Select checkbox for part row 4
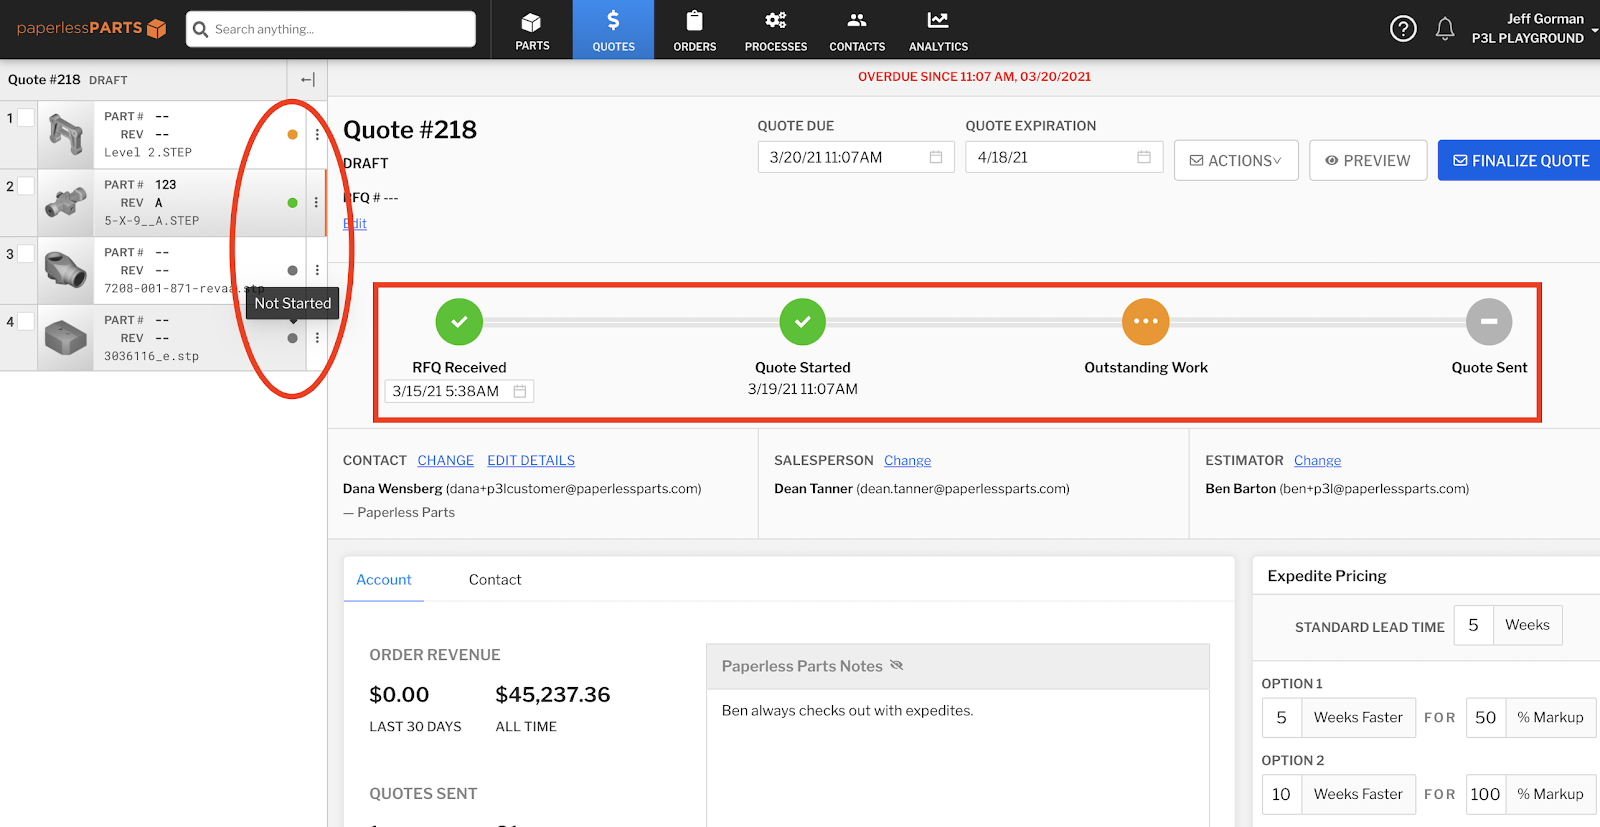The height and width of the screenshot is (827, 1600). [26, 322]
